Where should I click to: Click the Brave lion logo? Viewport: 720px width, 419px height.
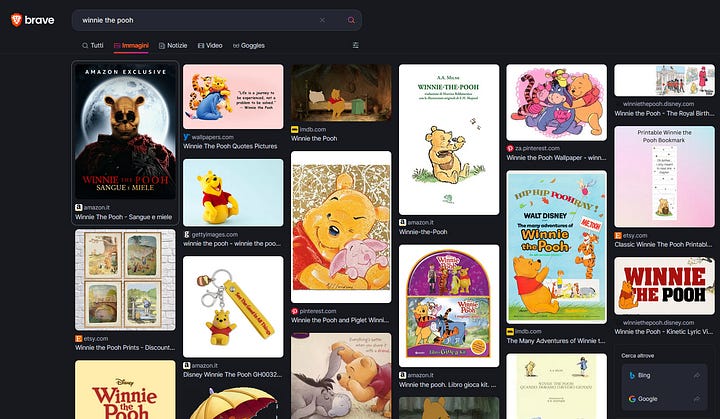pos(17,20)
